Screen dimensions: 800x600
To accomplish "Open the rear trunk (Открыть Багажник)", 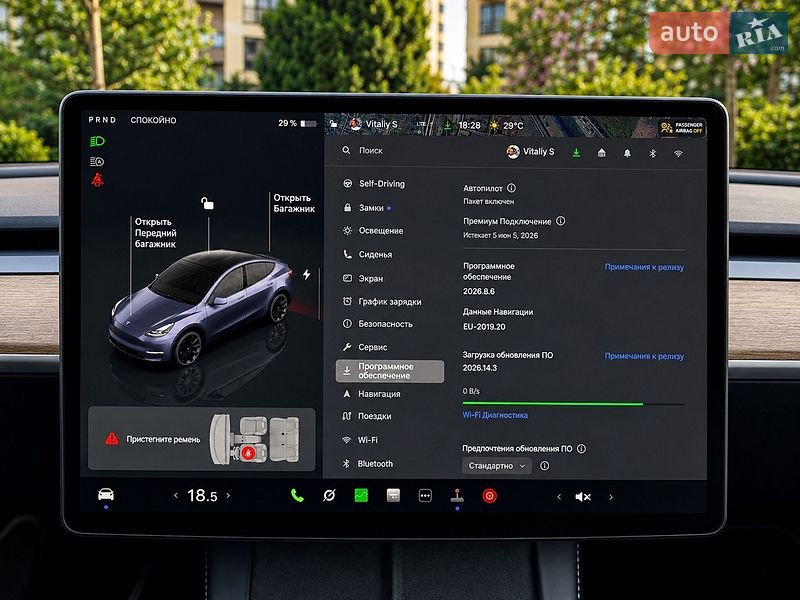I will click(294, 203).
